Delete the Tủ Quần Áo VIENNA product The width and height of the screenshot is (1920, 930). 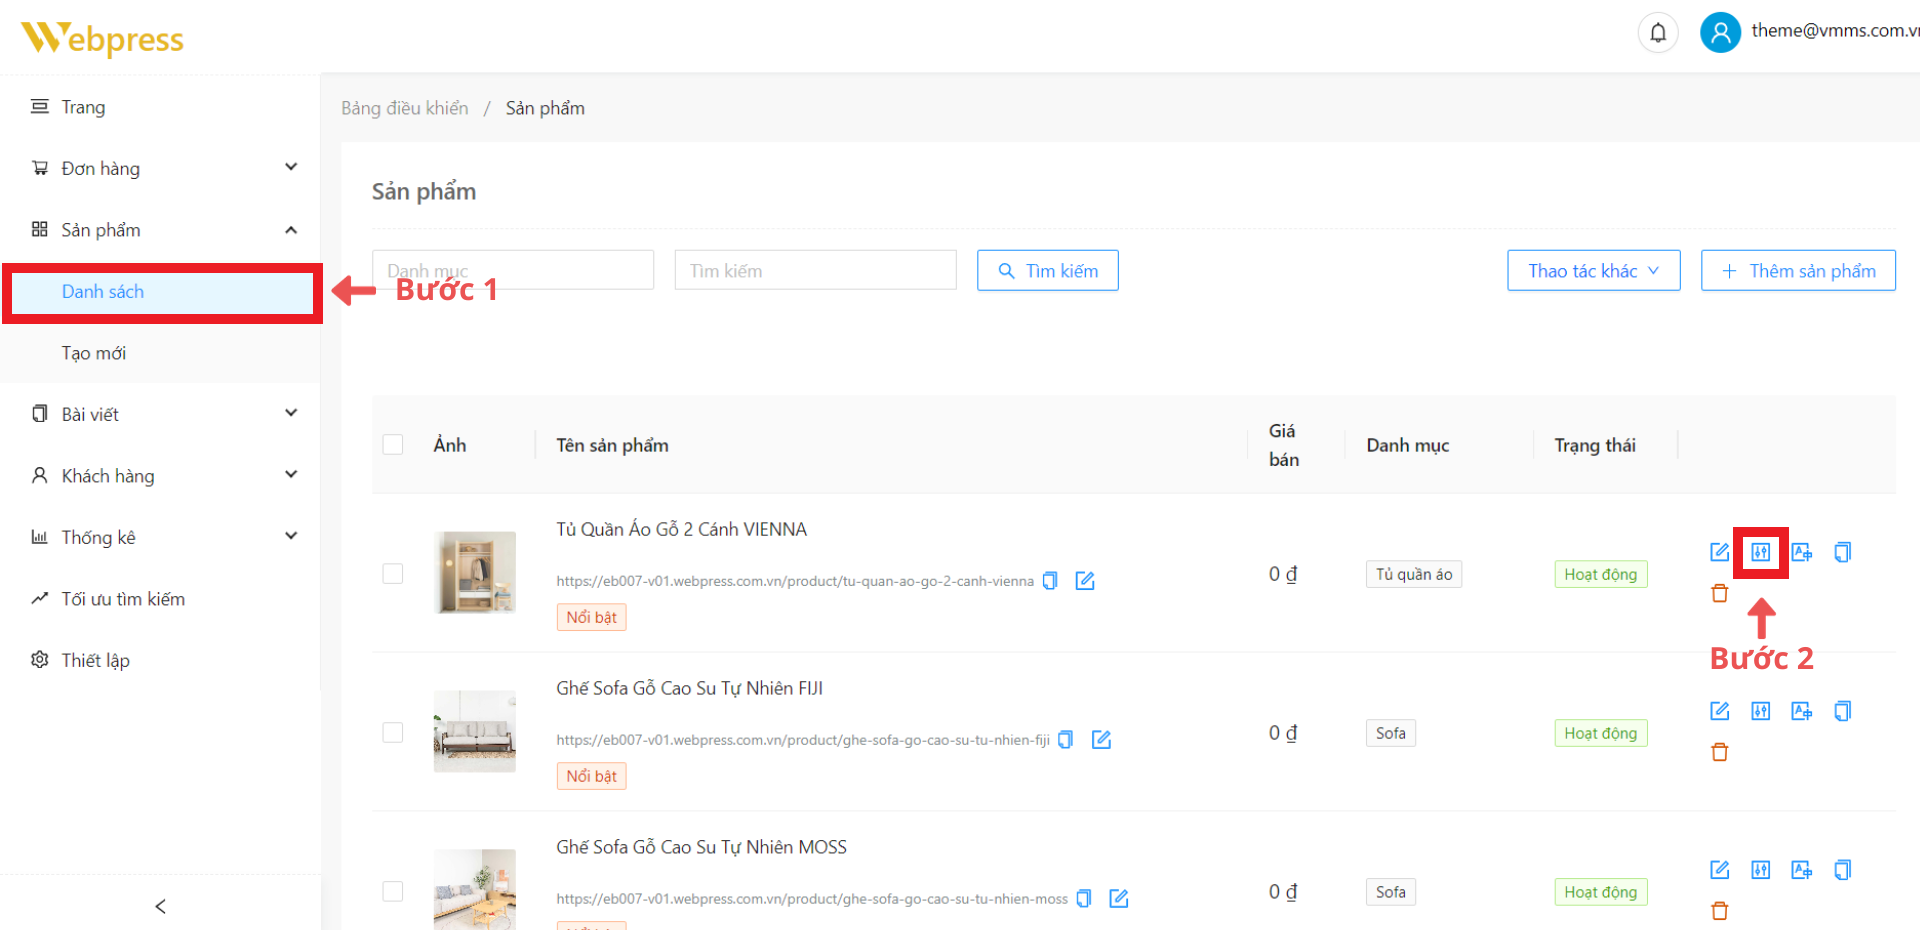click(x=1719, y=594)
